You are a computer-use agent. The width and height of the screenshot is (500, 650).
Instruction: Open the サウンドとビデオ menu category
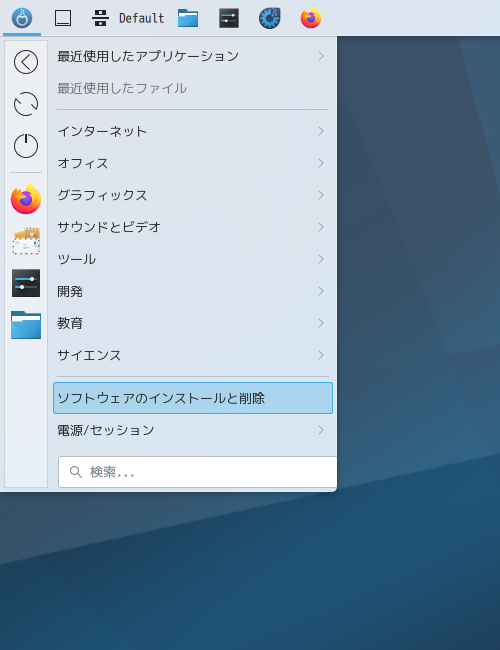193,227
